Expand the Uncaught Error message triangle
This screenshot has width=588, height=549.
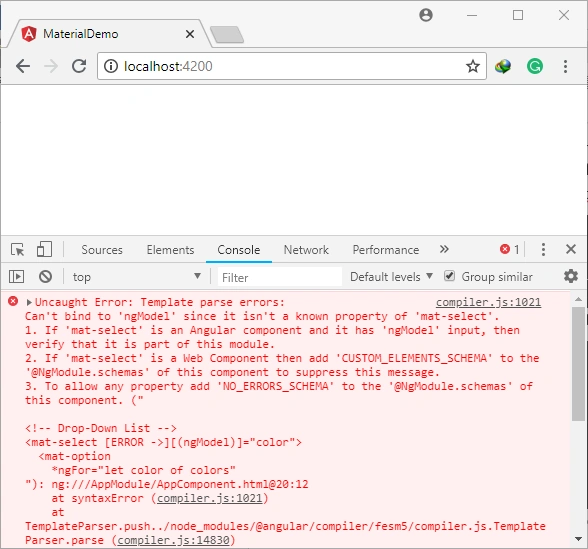click(x=29, y=302)
